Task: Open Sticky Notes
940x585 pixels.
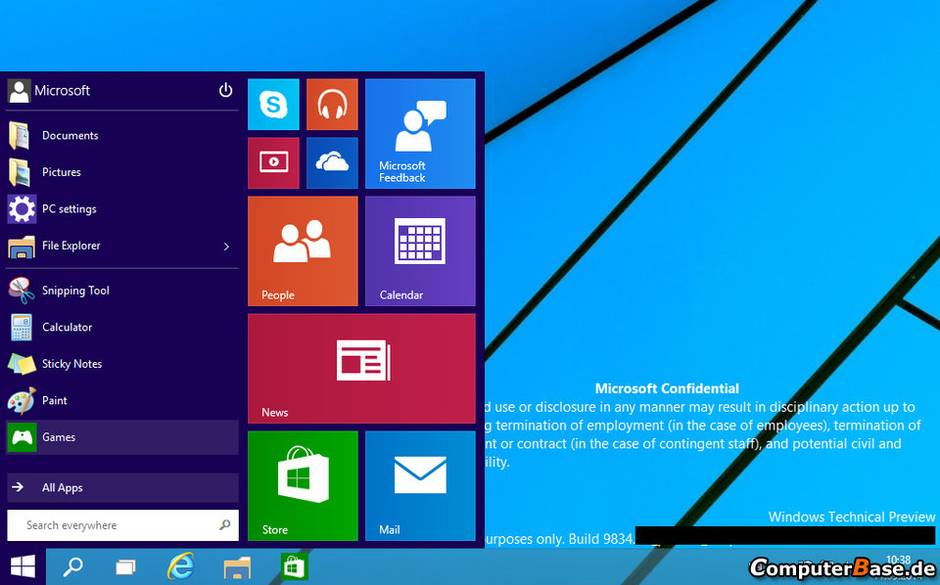Action: 122,364
